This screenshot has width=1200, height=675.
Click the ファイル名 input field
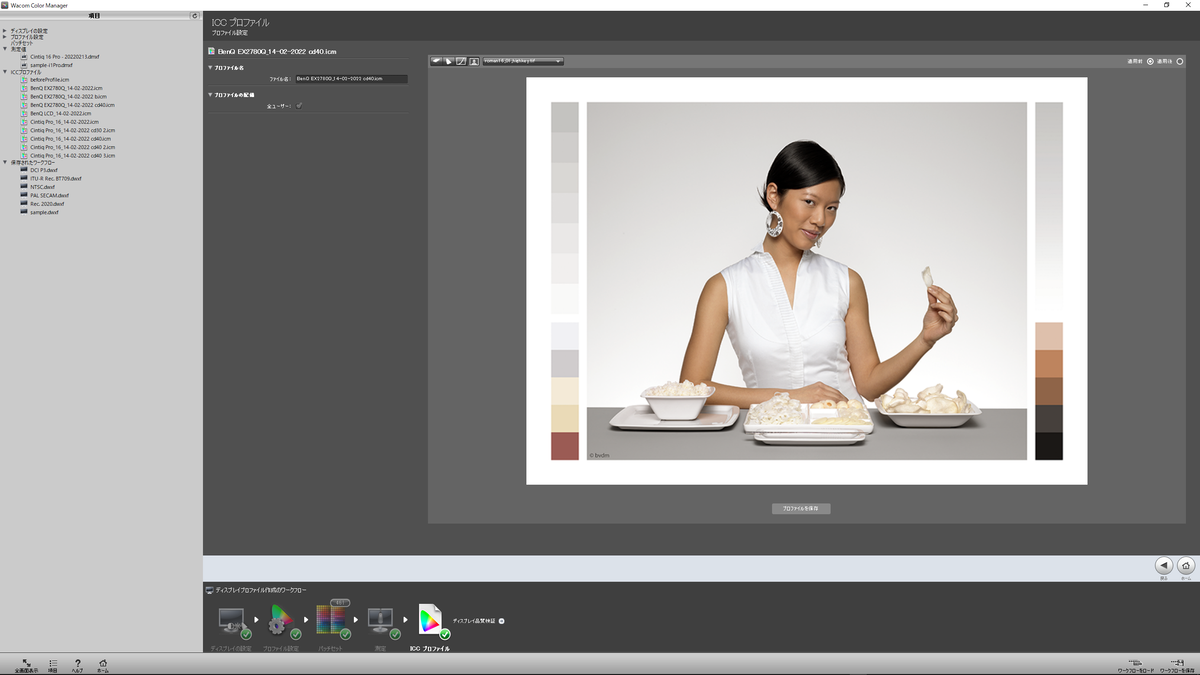click(351, 78)
